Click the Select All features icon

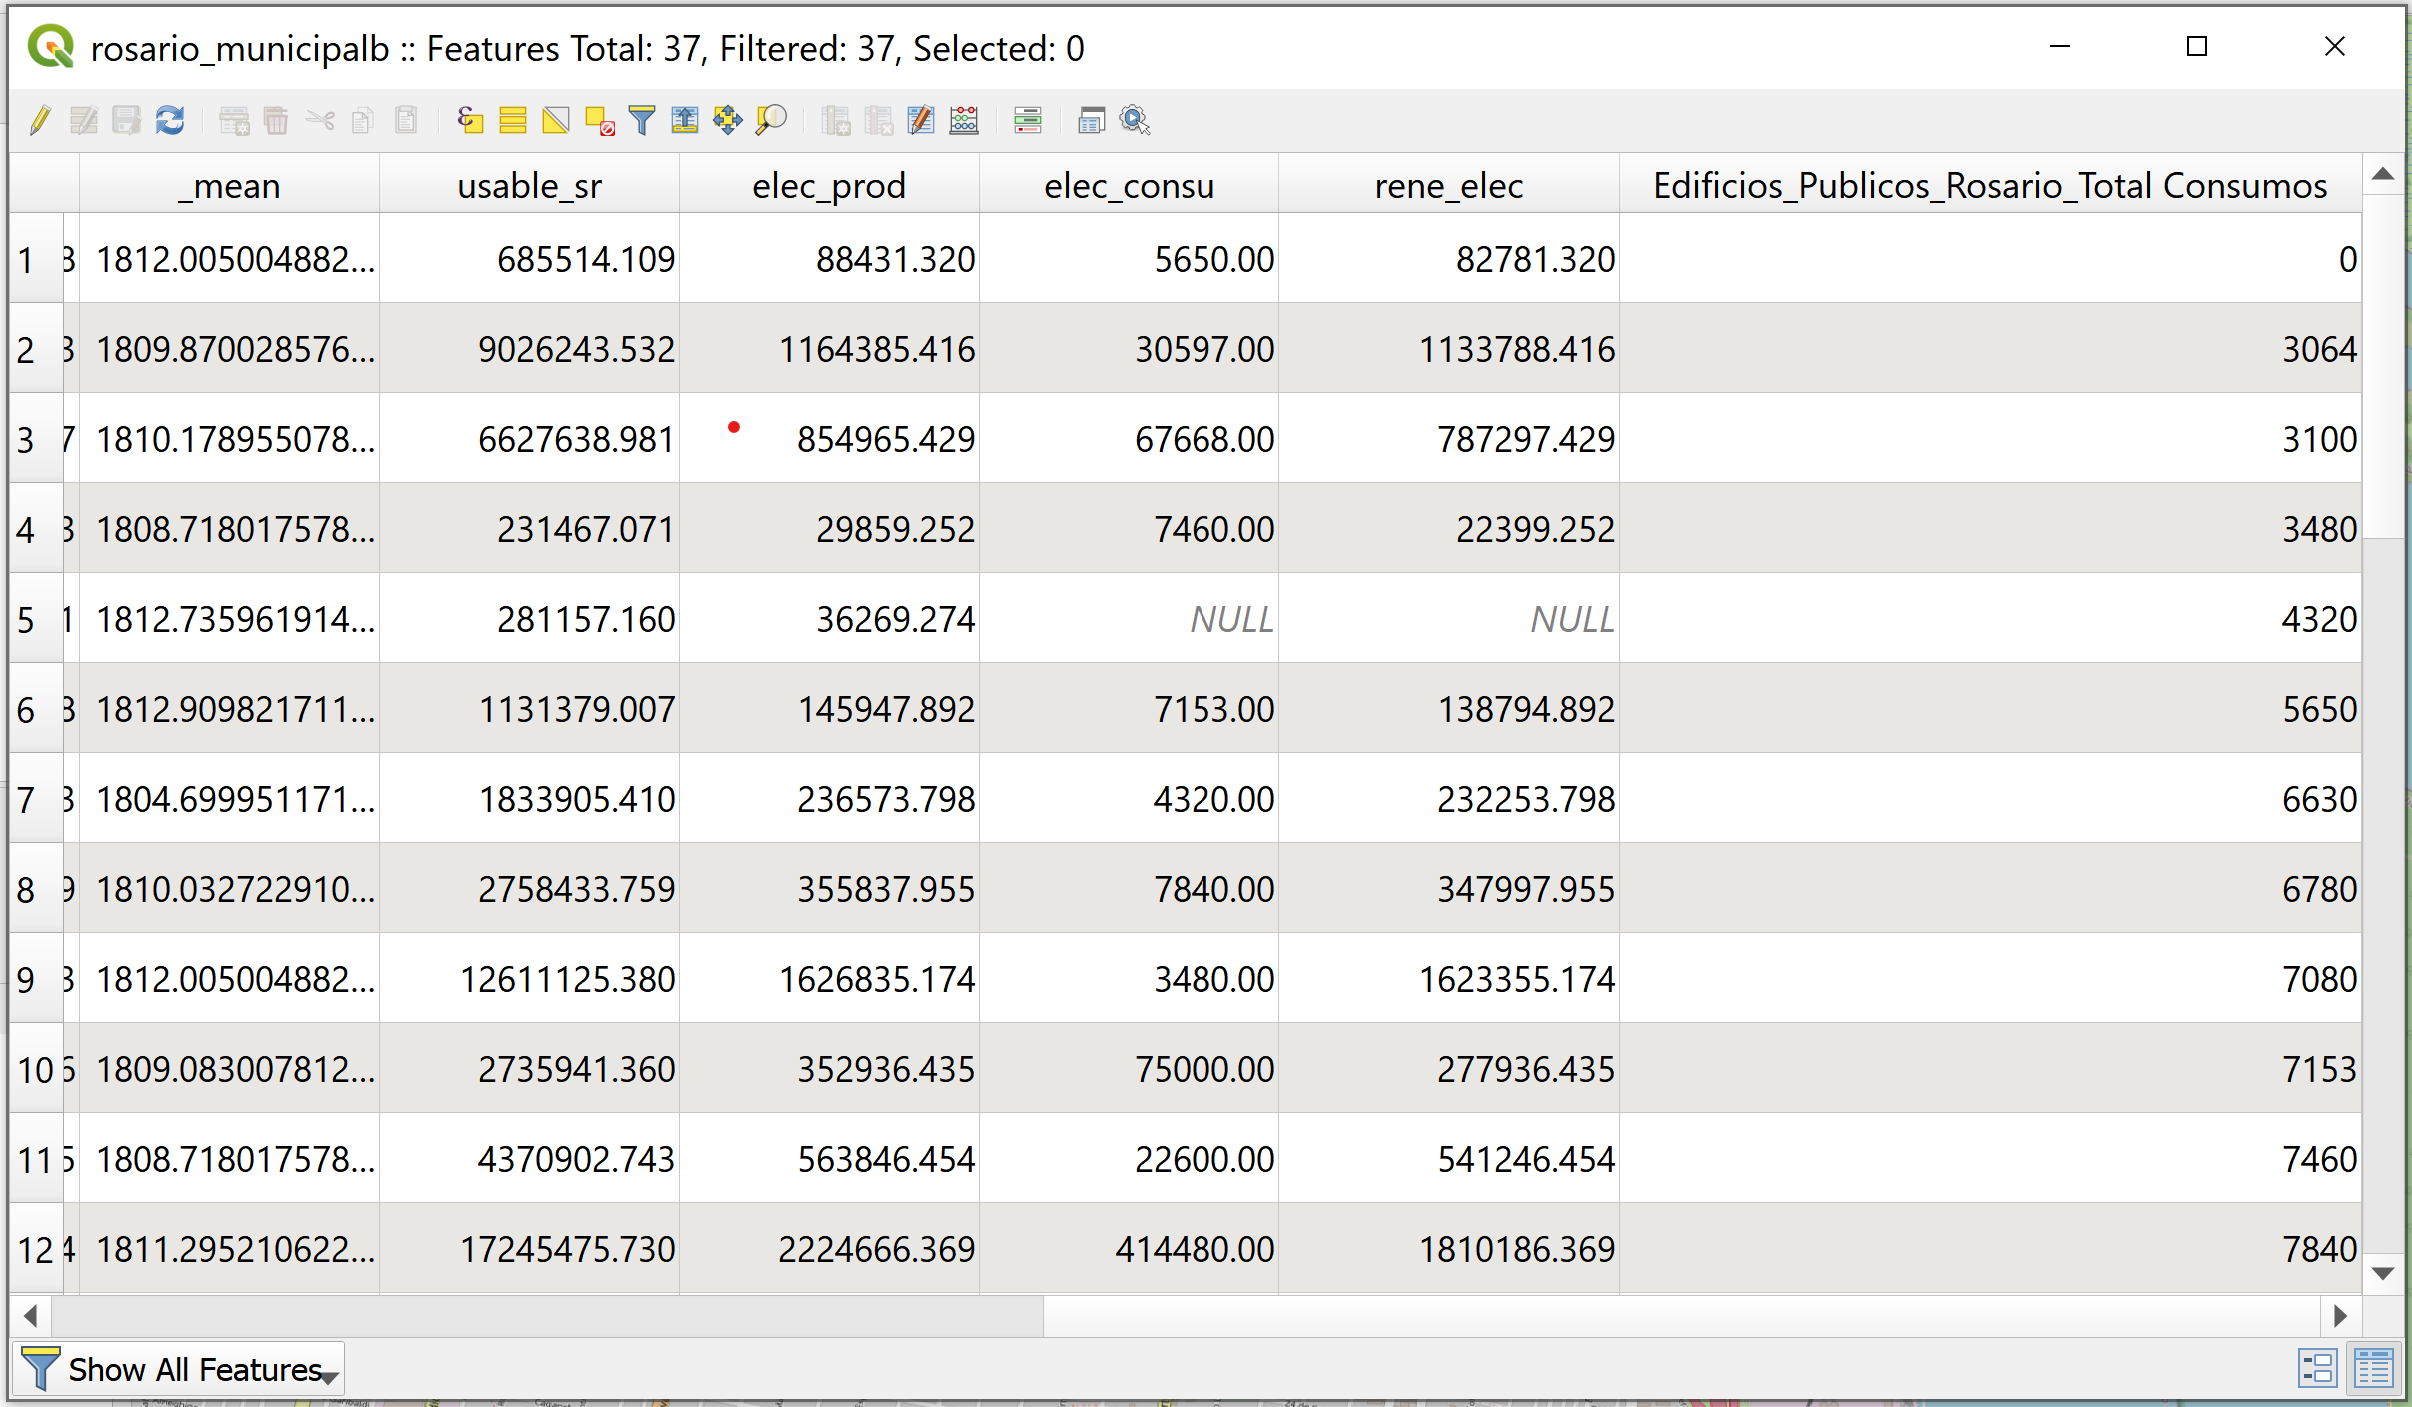(513, 121)
